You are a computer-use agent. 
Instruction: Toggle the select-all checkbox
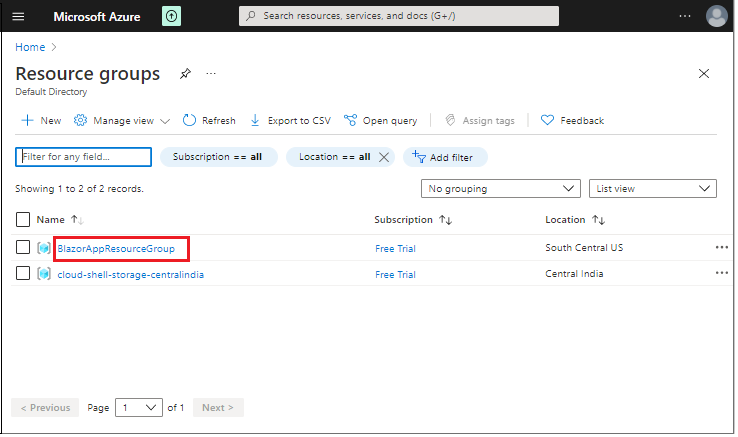[23, 219]
